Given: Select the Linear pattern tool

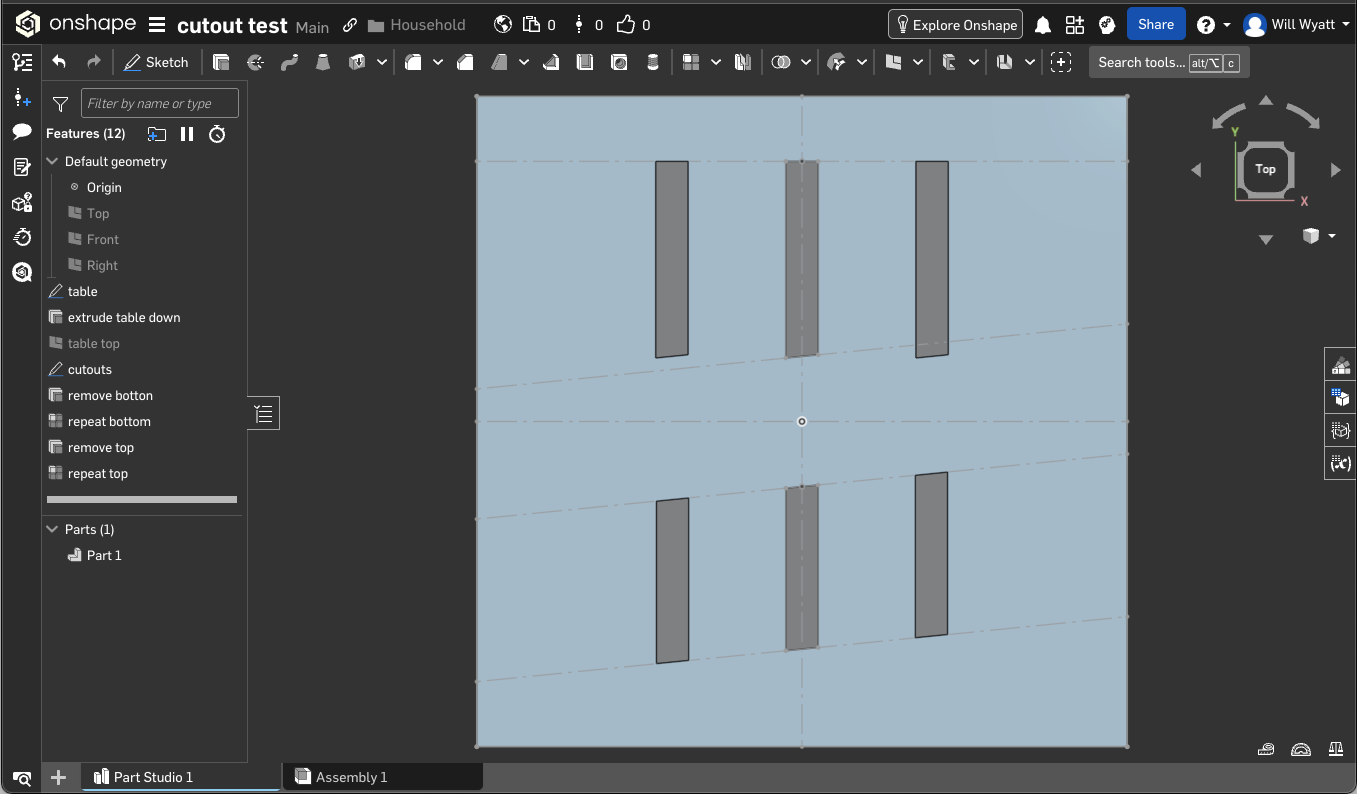Looking at the screenshot, I should (691, 62).
